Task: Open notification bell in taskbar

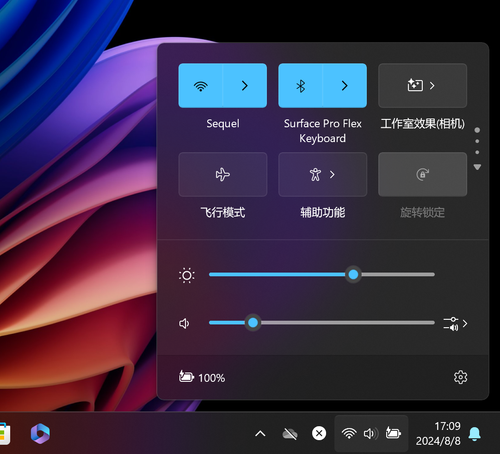Action: [474, 434]
